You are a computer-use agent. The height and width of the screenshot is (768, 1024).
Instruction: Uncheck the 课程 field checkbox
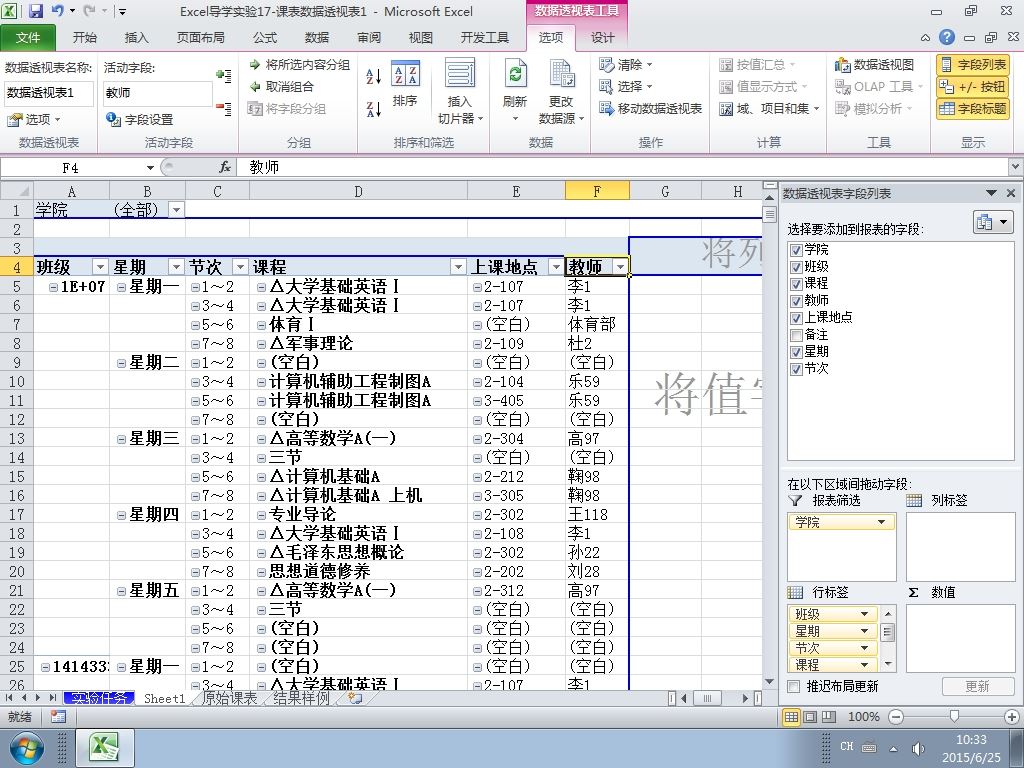(x=795, y=283)
